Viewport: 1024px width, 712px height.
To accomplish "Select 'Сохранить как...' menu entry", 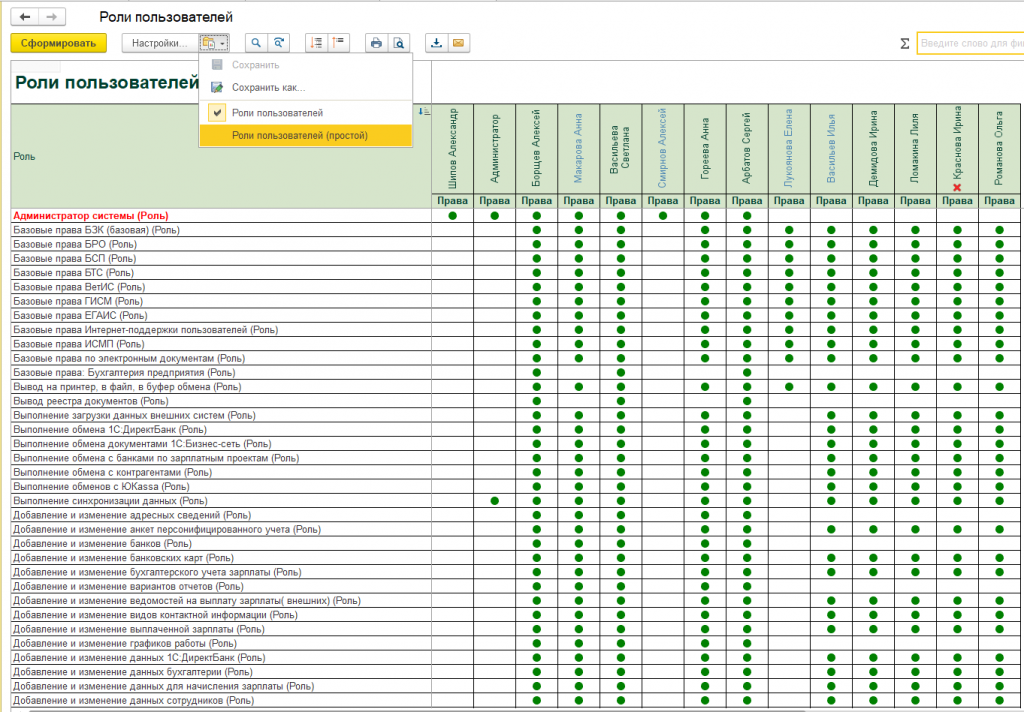I will coord(268,87).
